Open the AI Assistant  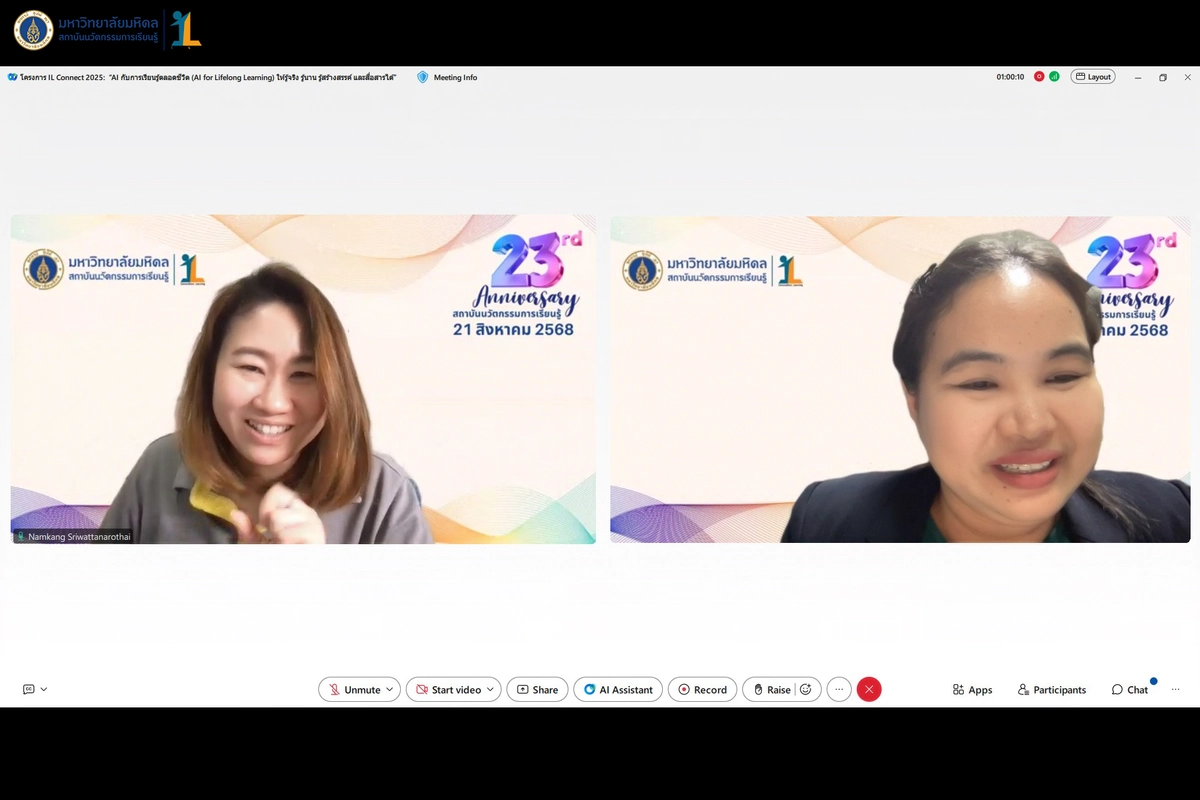(618, 689)
